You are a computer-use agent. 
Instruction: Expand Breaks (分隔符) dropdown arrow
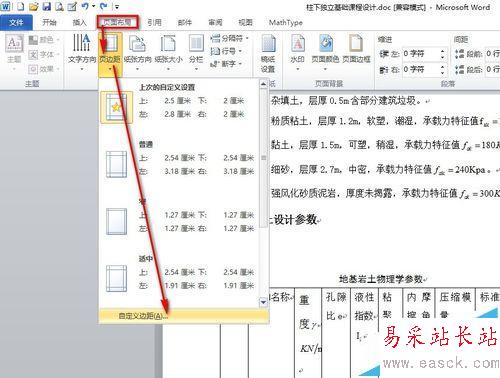247,38
